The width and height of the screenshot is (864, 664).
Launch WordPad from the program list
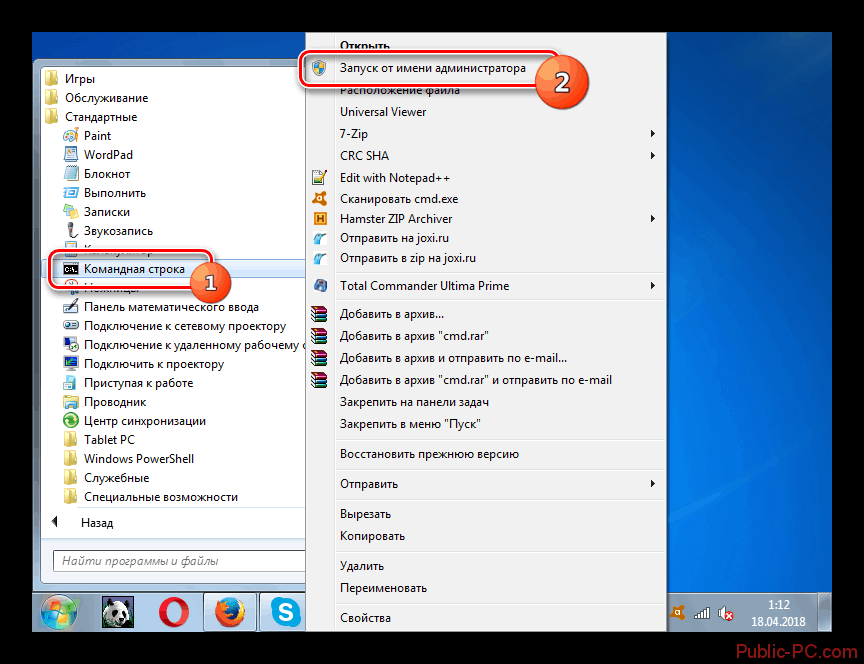tap(108, 155)
